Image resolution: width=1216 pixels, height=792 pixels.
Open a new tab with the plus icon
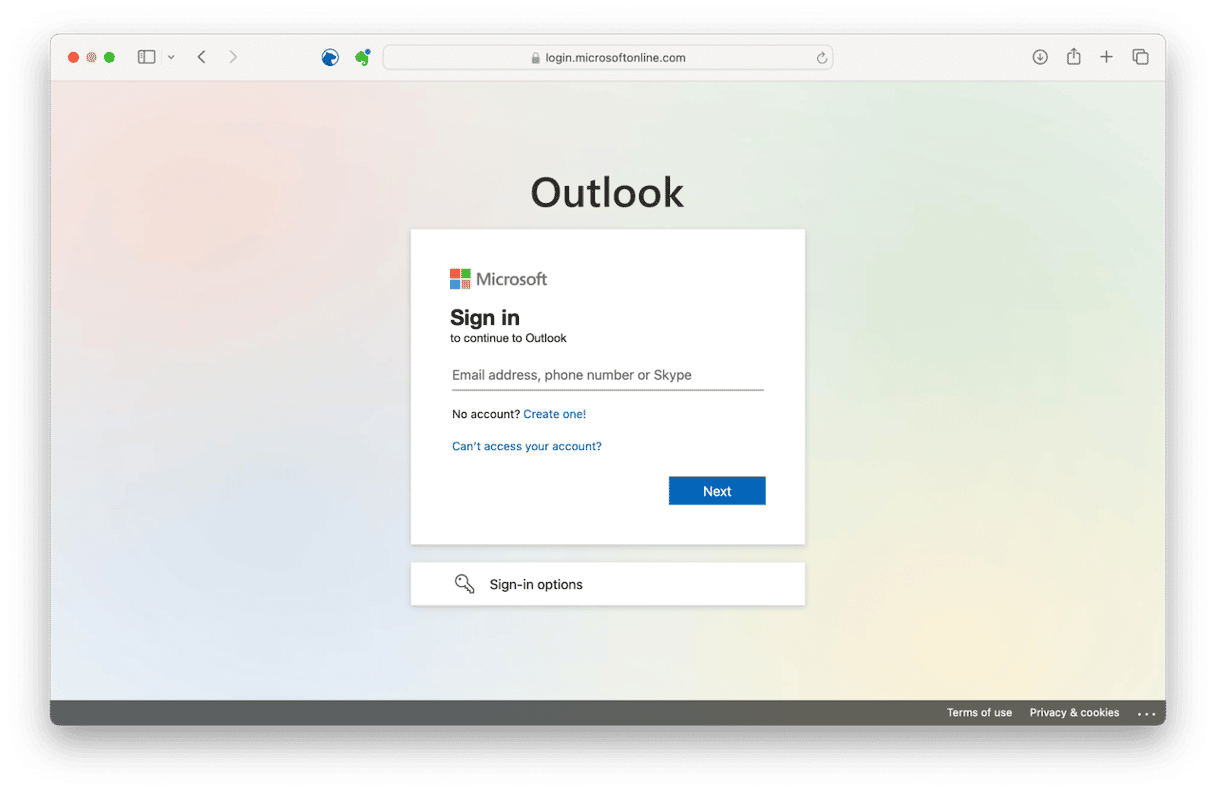(x=1106, y=57)
